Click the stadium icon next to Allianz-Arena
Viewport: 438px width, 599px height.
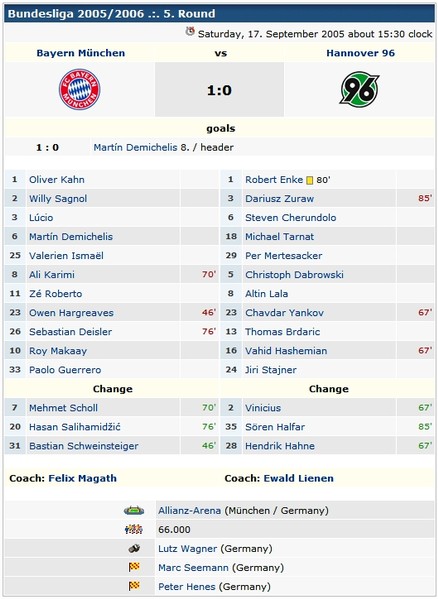pos(134,510)
